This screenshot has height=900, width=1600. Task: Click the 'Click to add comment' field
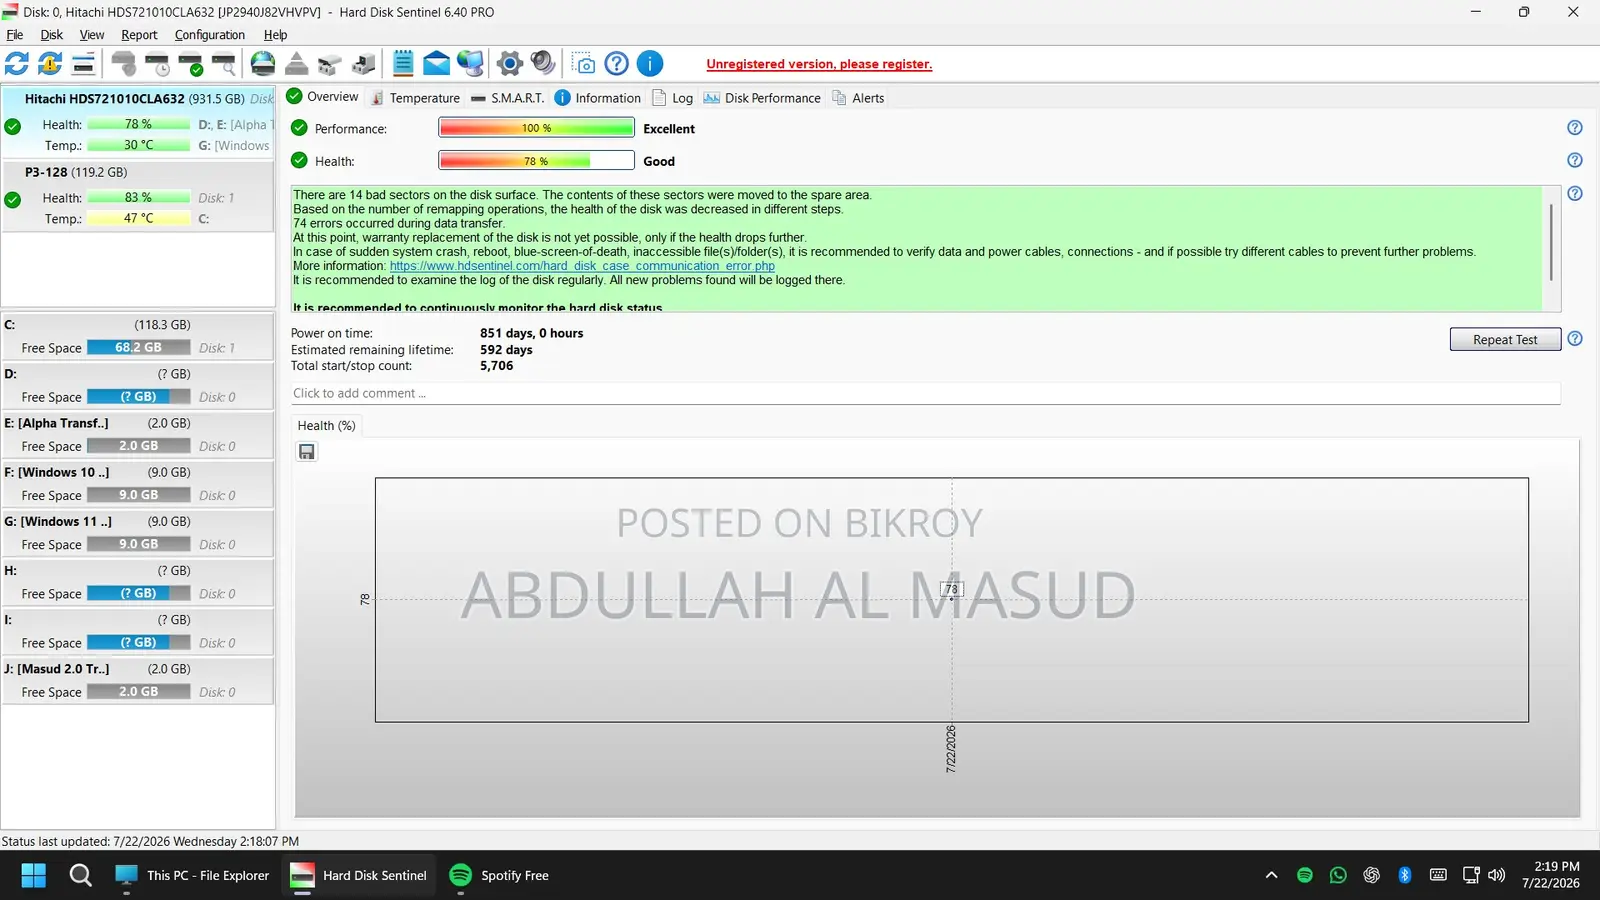pyautogui.click(x=926, y=394)
